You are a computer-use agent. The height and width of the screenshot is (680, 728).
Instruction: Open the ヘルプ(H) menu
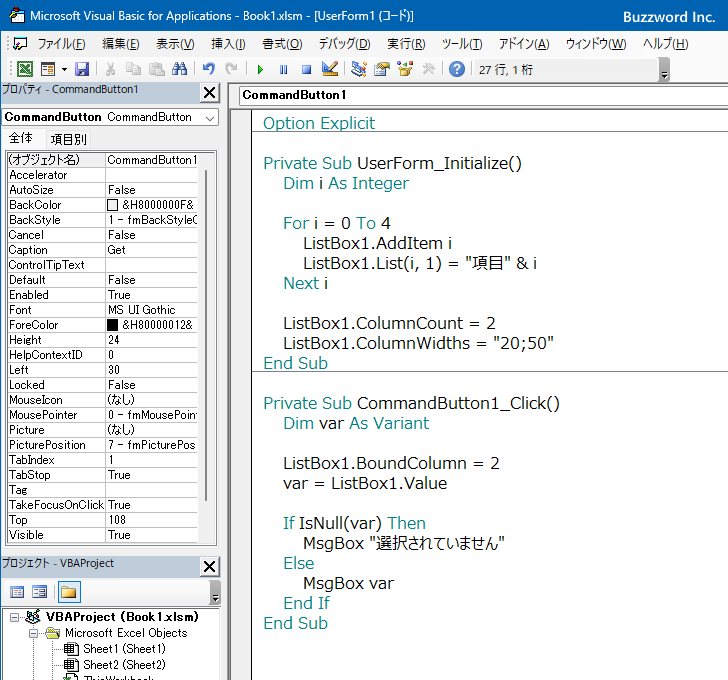(x=665, y=44)
